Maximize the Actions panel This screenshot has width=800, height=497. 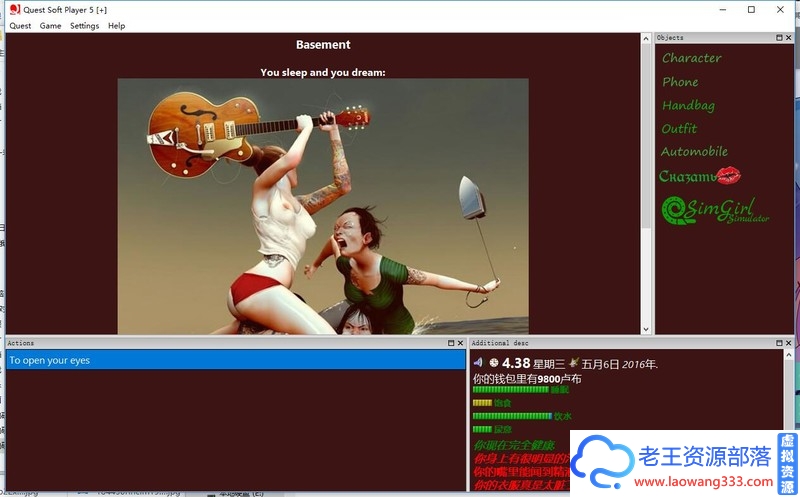[x=451, y=343]
